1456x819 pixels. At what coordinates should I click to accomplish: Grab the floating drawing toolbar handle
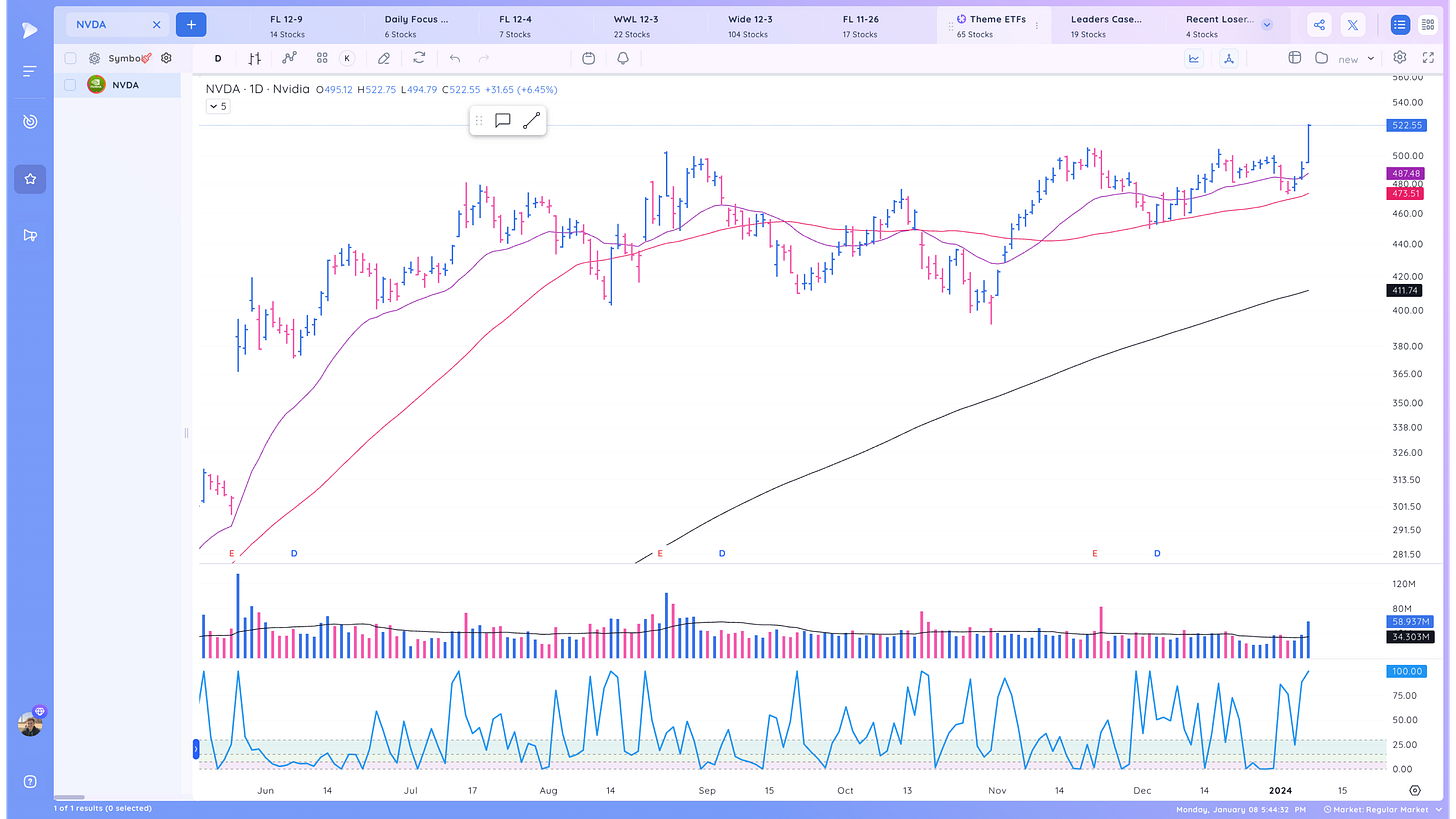tap(479, 121)
